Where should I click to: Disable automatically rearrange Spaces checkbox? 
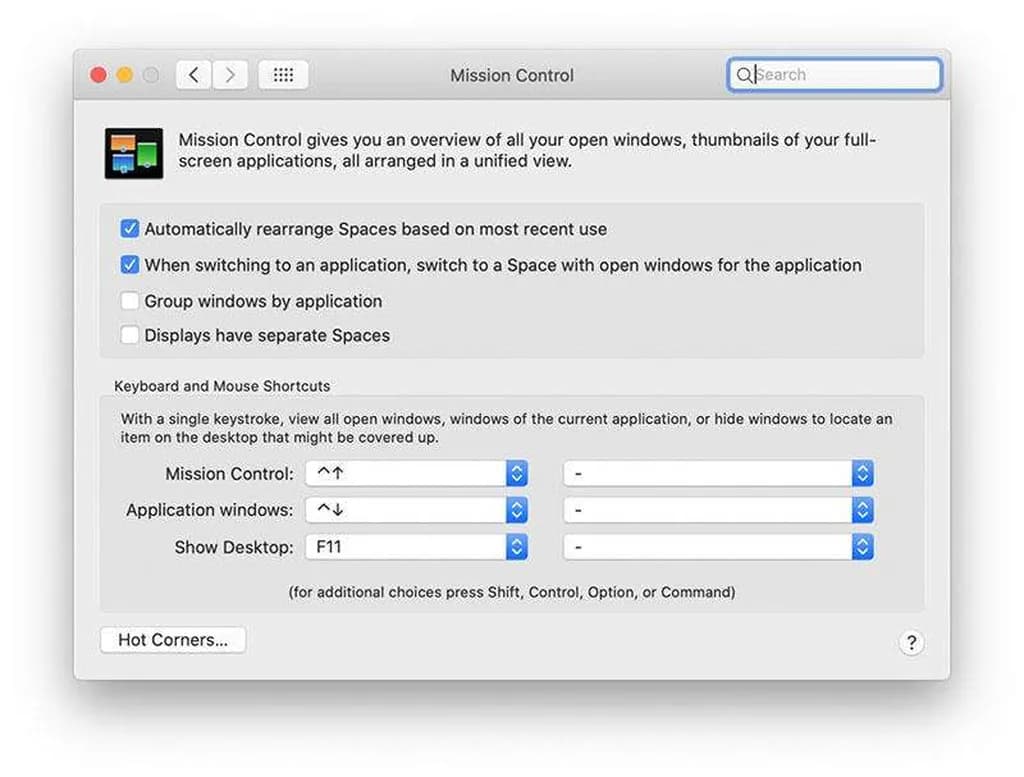point(130,229)
